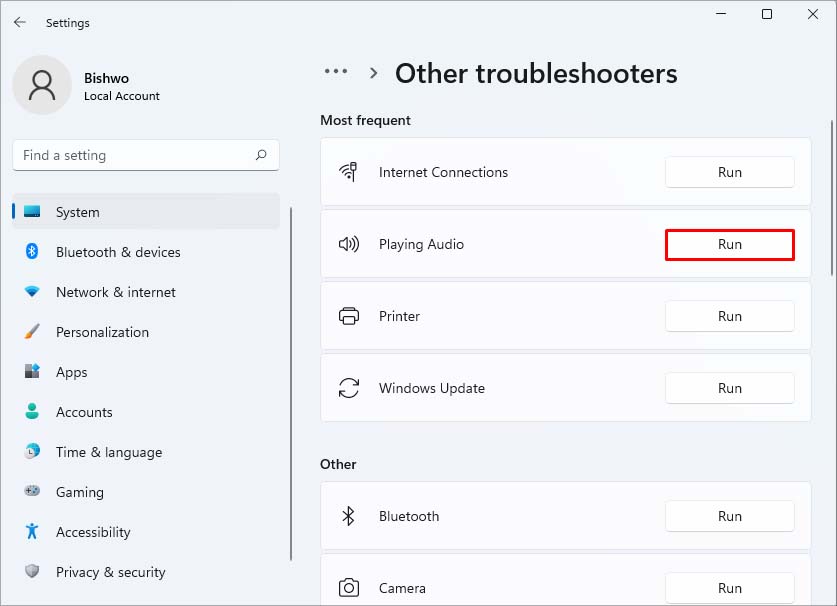The height and width of the screenshot is (606, 837).
Task: Go back with the Settings arrow
Action: click(20, 22)
